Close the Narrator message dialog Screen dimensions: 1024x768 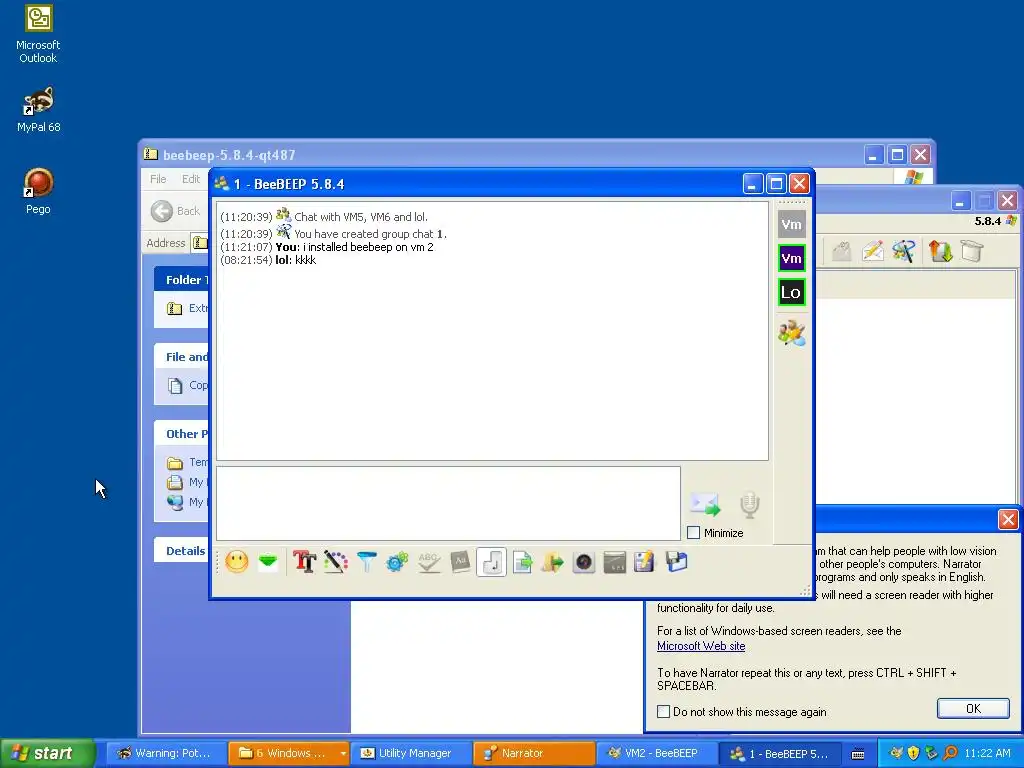click(1008, 520)
